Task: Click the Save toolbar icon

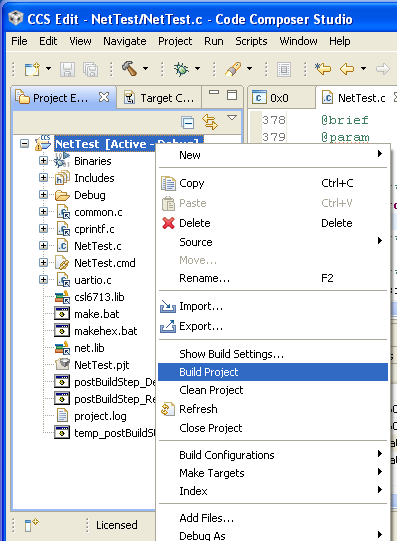Action: click(x=67, y=69)
